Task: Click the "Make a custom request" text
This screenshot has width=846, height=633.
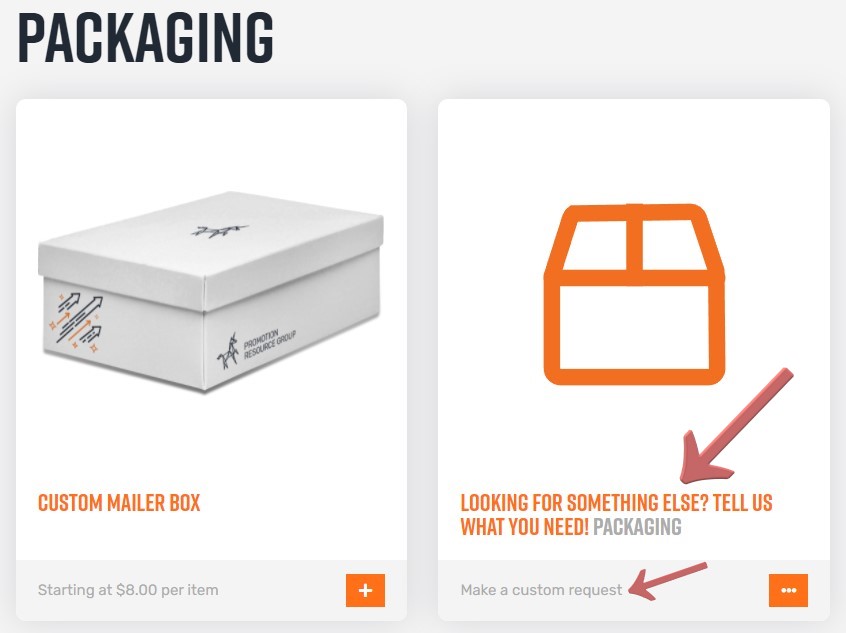Action: click(541, 590)
